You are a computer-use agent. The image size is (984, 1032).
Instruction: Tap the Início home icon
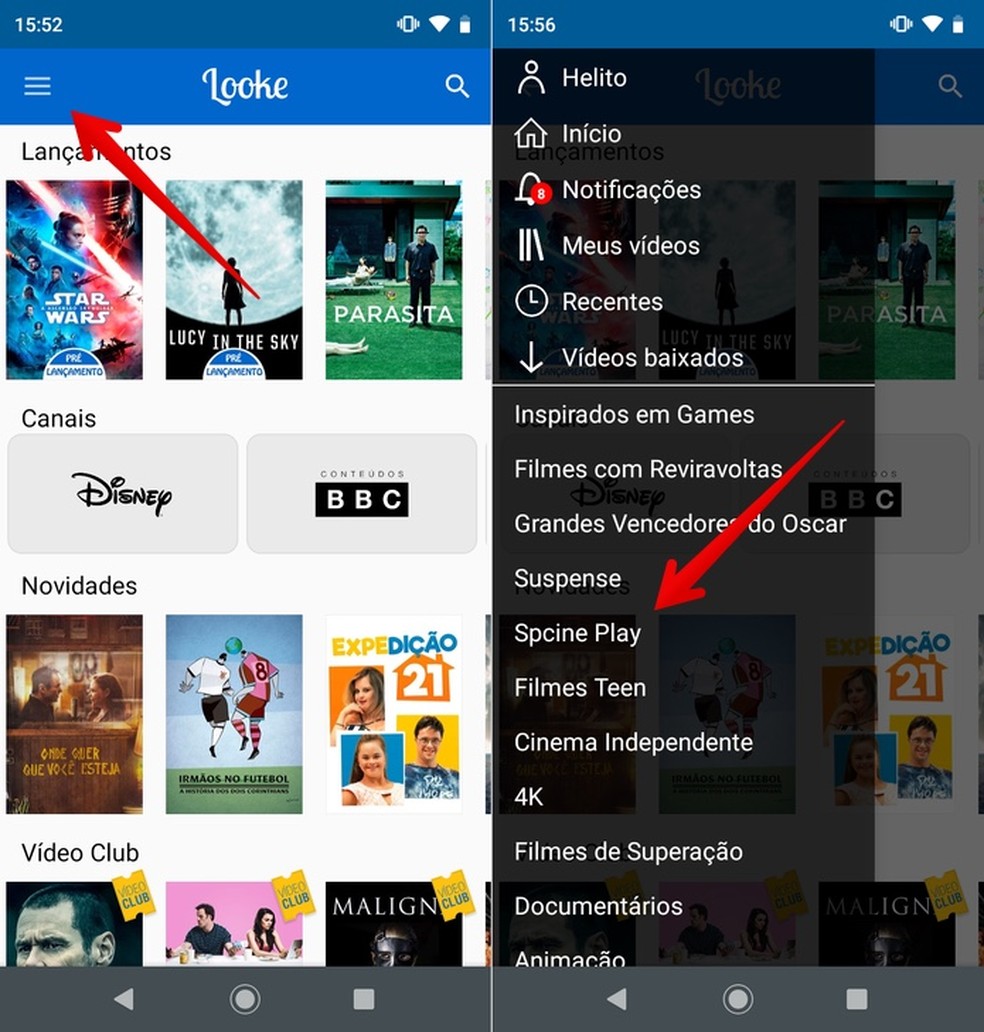click(x=531, y=133)
